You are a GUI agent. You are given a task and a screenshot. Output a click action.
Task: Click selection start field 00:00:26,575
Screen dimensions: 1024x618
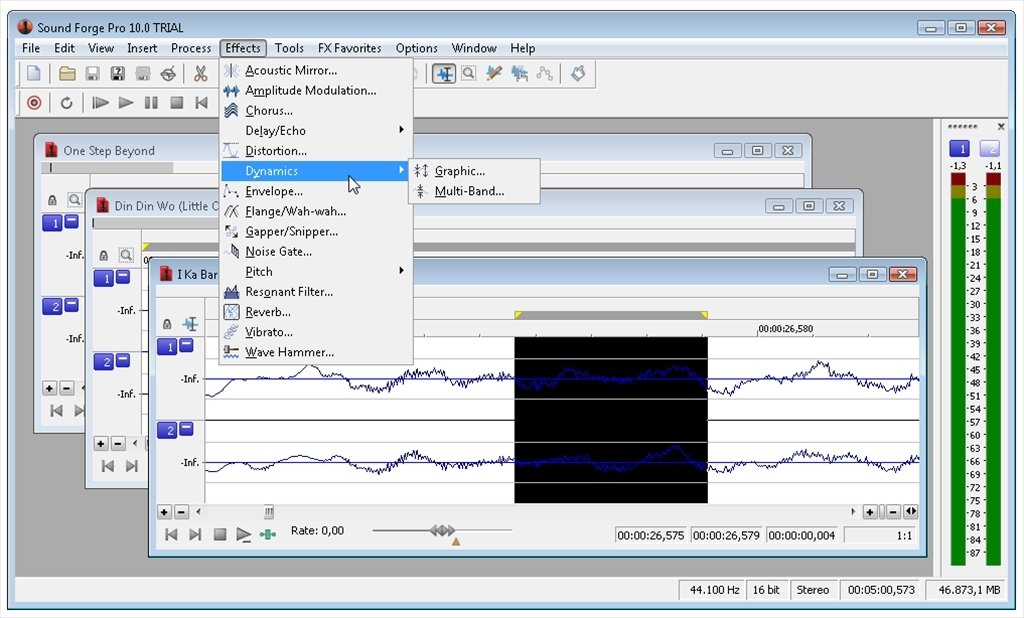coord(650,536)
